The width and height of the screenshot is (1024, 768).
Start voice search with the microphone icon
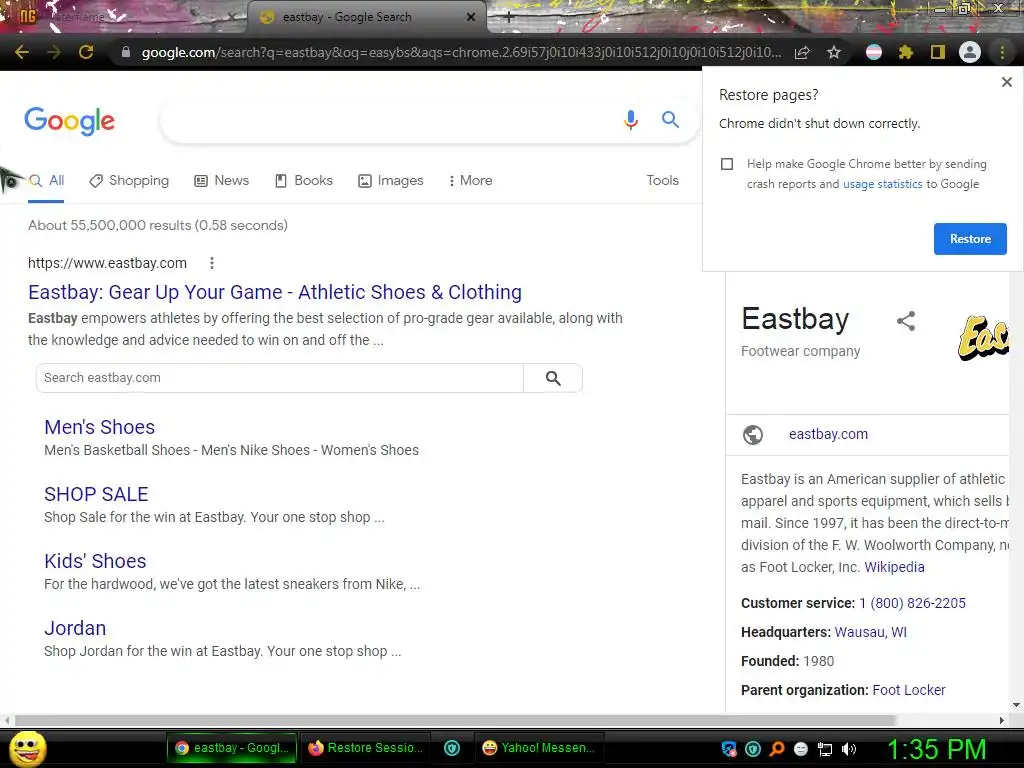click(x=630, y=120)
